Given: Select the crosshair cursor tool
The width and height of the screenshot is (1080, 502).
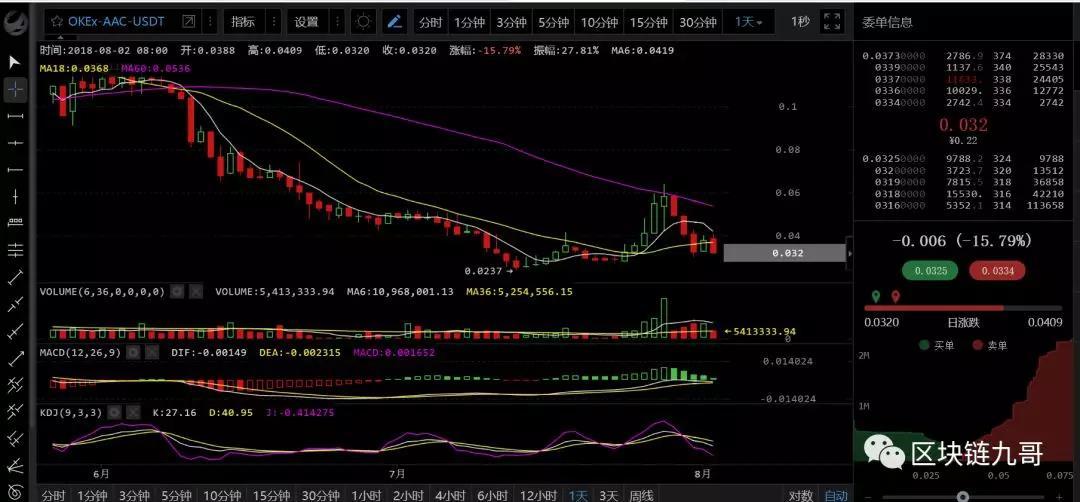Looking at the screenshot, I should [x=15, y=89].
